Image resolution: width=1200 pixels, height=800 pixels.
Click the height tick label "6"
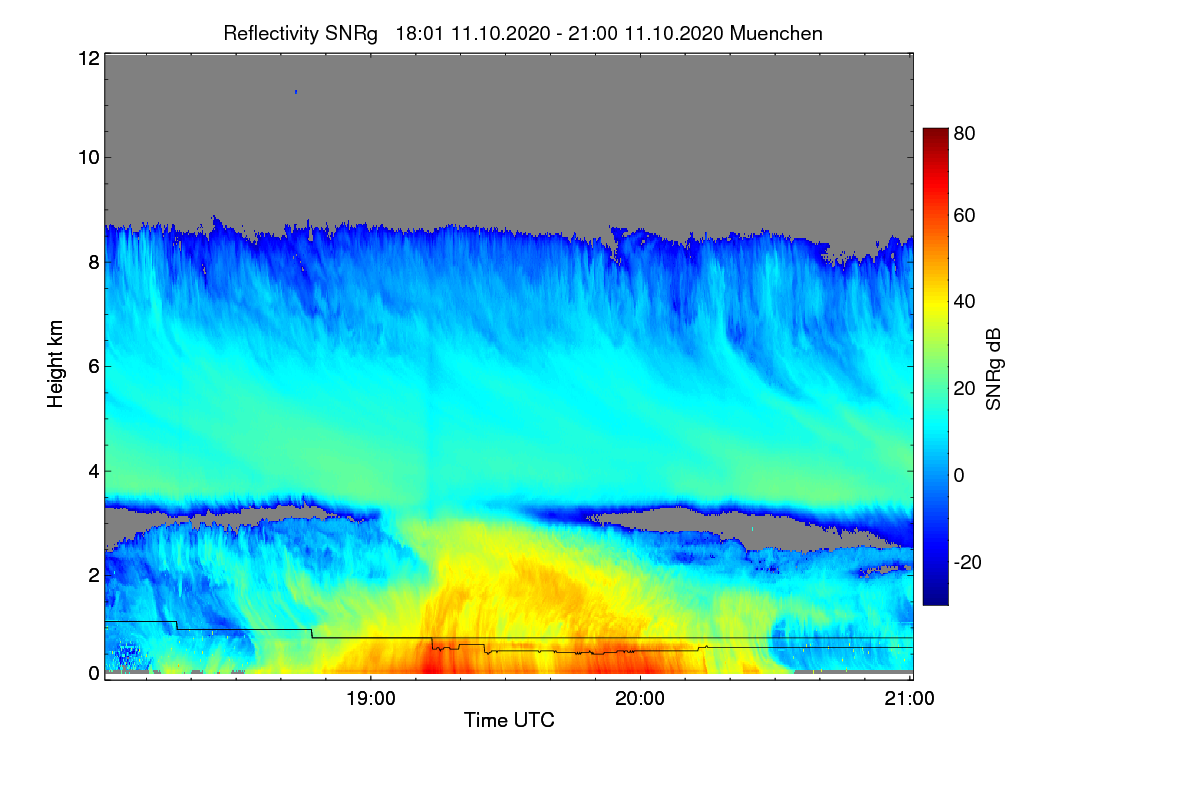pos(93,367)
